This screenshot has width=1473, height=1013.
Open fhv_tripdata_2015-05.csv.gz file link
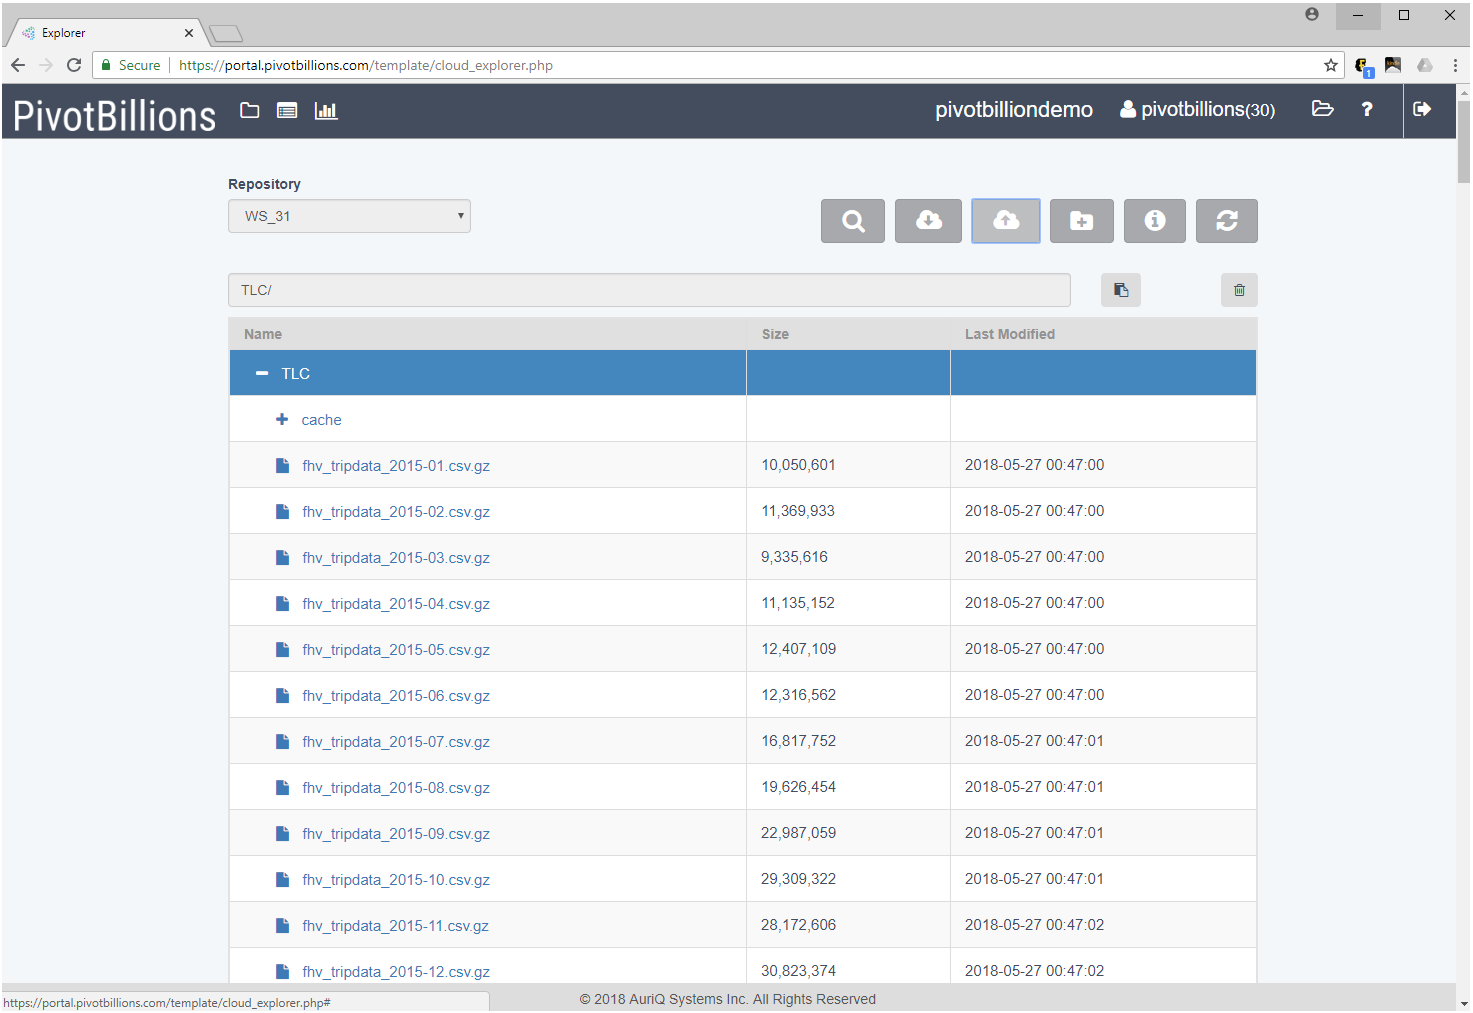396,650
